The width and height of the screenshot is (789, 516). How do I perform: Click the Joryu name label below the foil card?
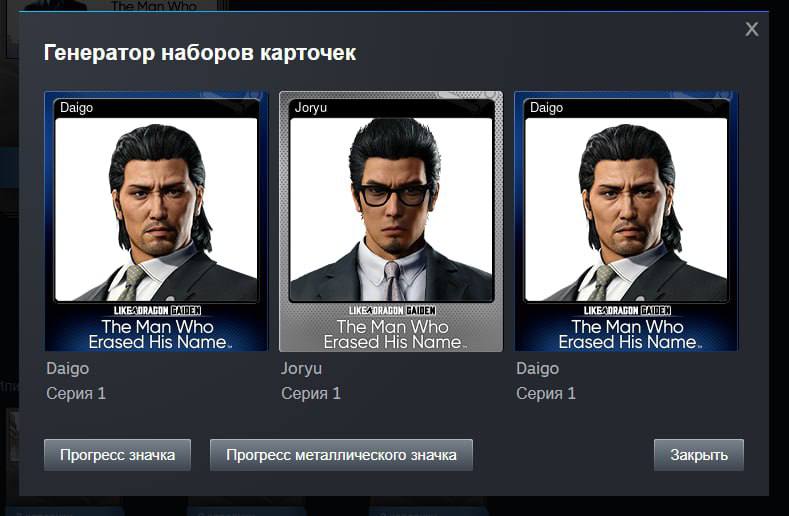coord(301,368)
